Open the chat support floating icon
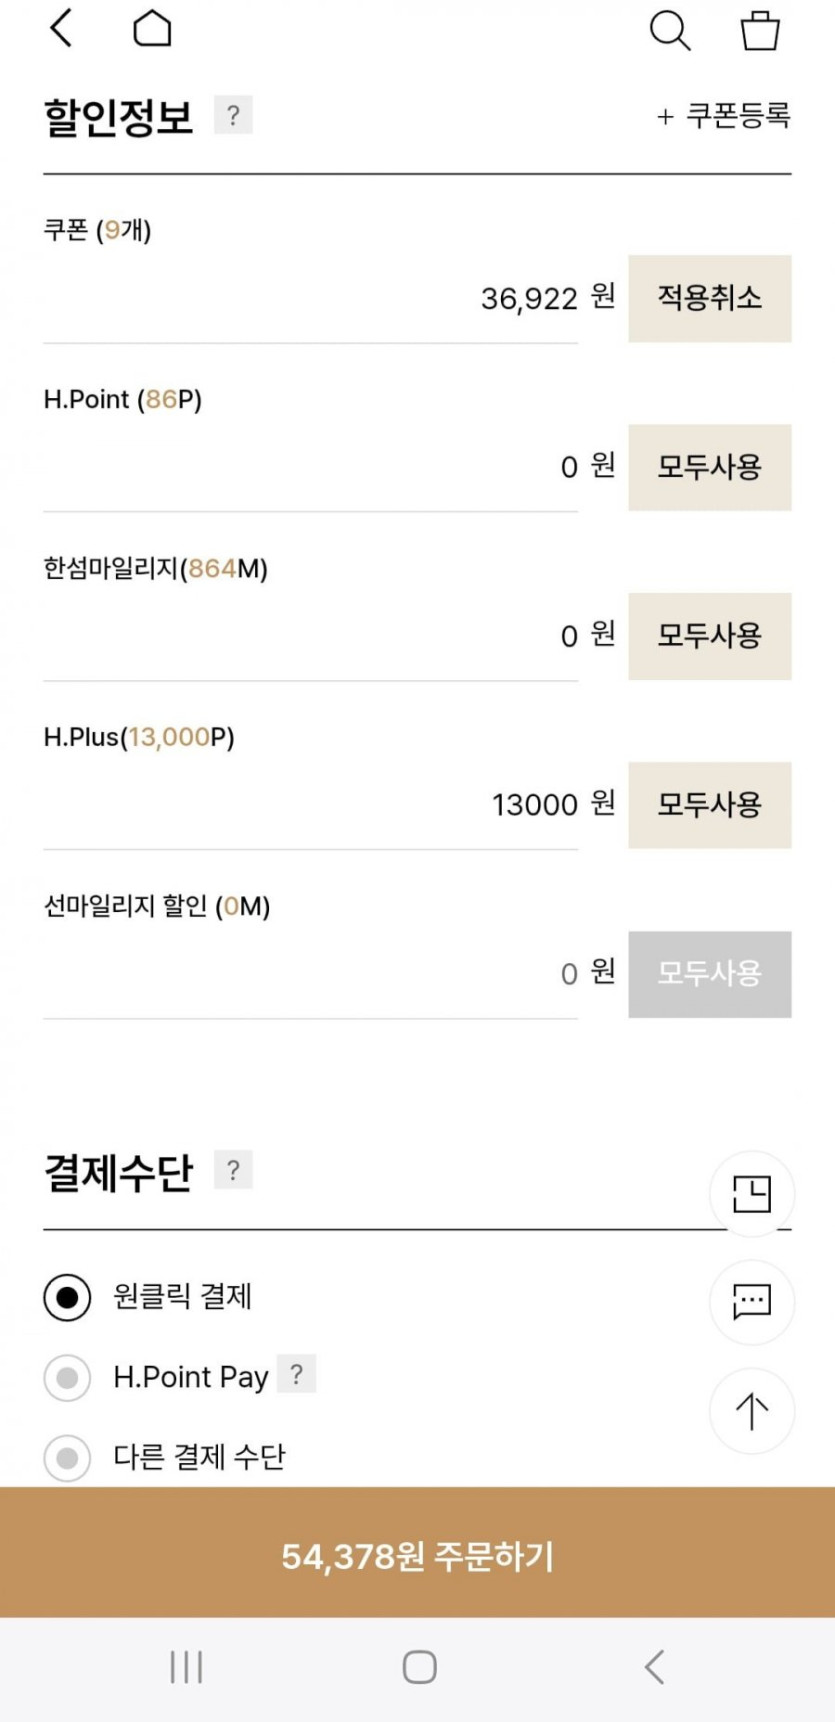 pyautogui.click(x=752, y=1301)
